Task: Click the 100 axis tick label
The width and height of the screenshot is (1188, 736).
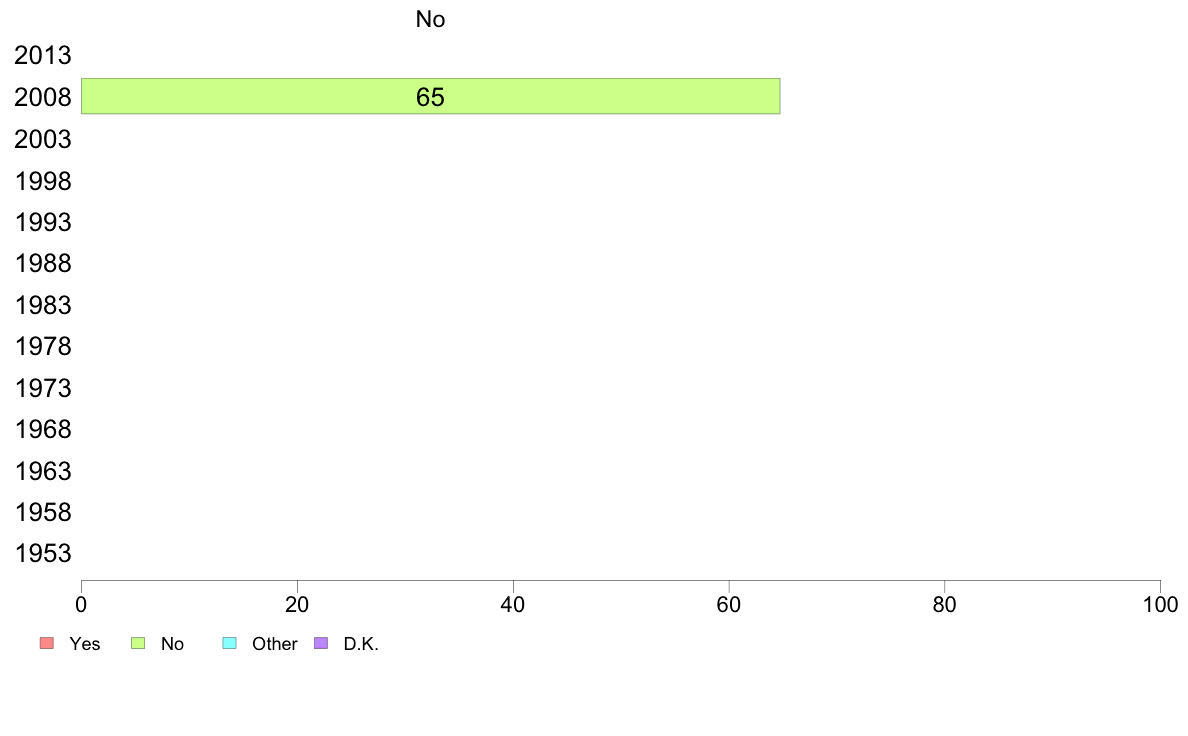Action: coord(1160,604)
